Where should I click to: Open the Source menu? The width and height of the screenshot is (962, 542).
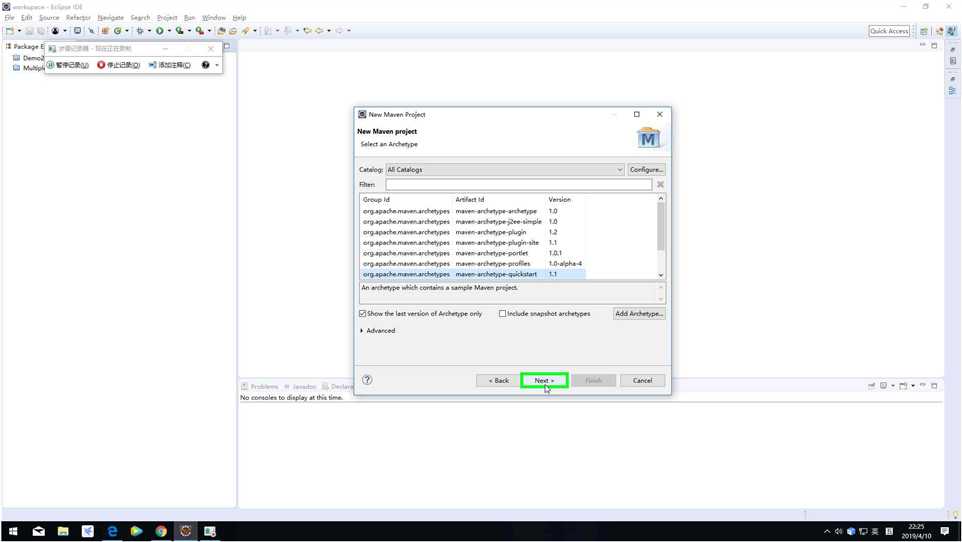coord(49,18)
